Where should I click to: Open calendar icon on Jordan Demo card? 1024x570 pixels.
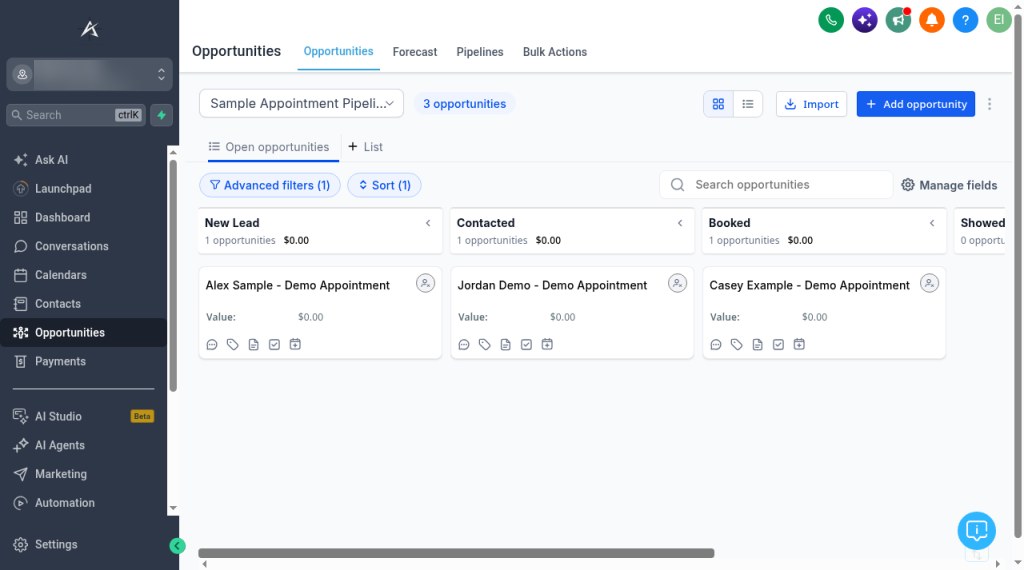pyautogui.click(x=547, y=344)
